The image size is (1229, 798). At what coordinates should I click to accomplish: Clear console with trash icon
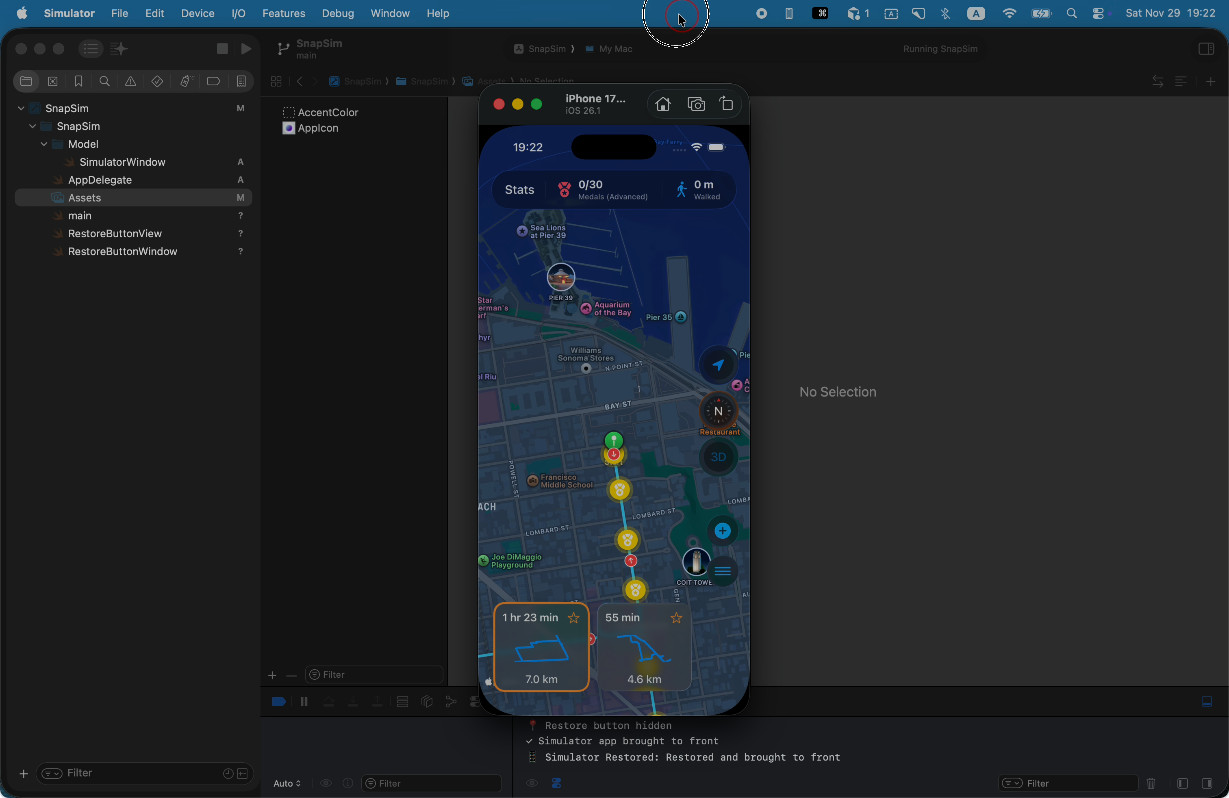(x=1151, y=783)
